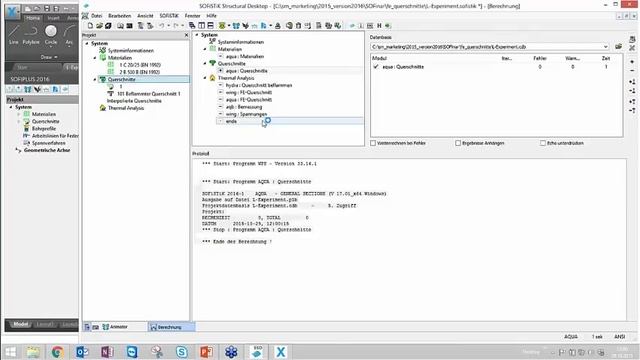Select 1 C 20/25 (EN 1992) material
640x360 pixels.
point(140,65)
